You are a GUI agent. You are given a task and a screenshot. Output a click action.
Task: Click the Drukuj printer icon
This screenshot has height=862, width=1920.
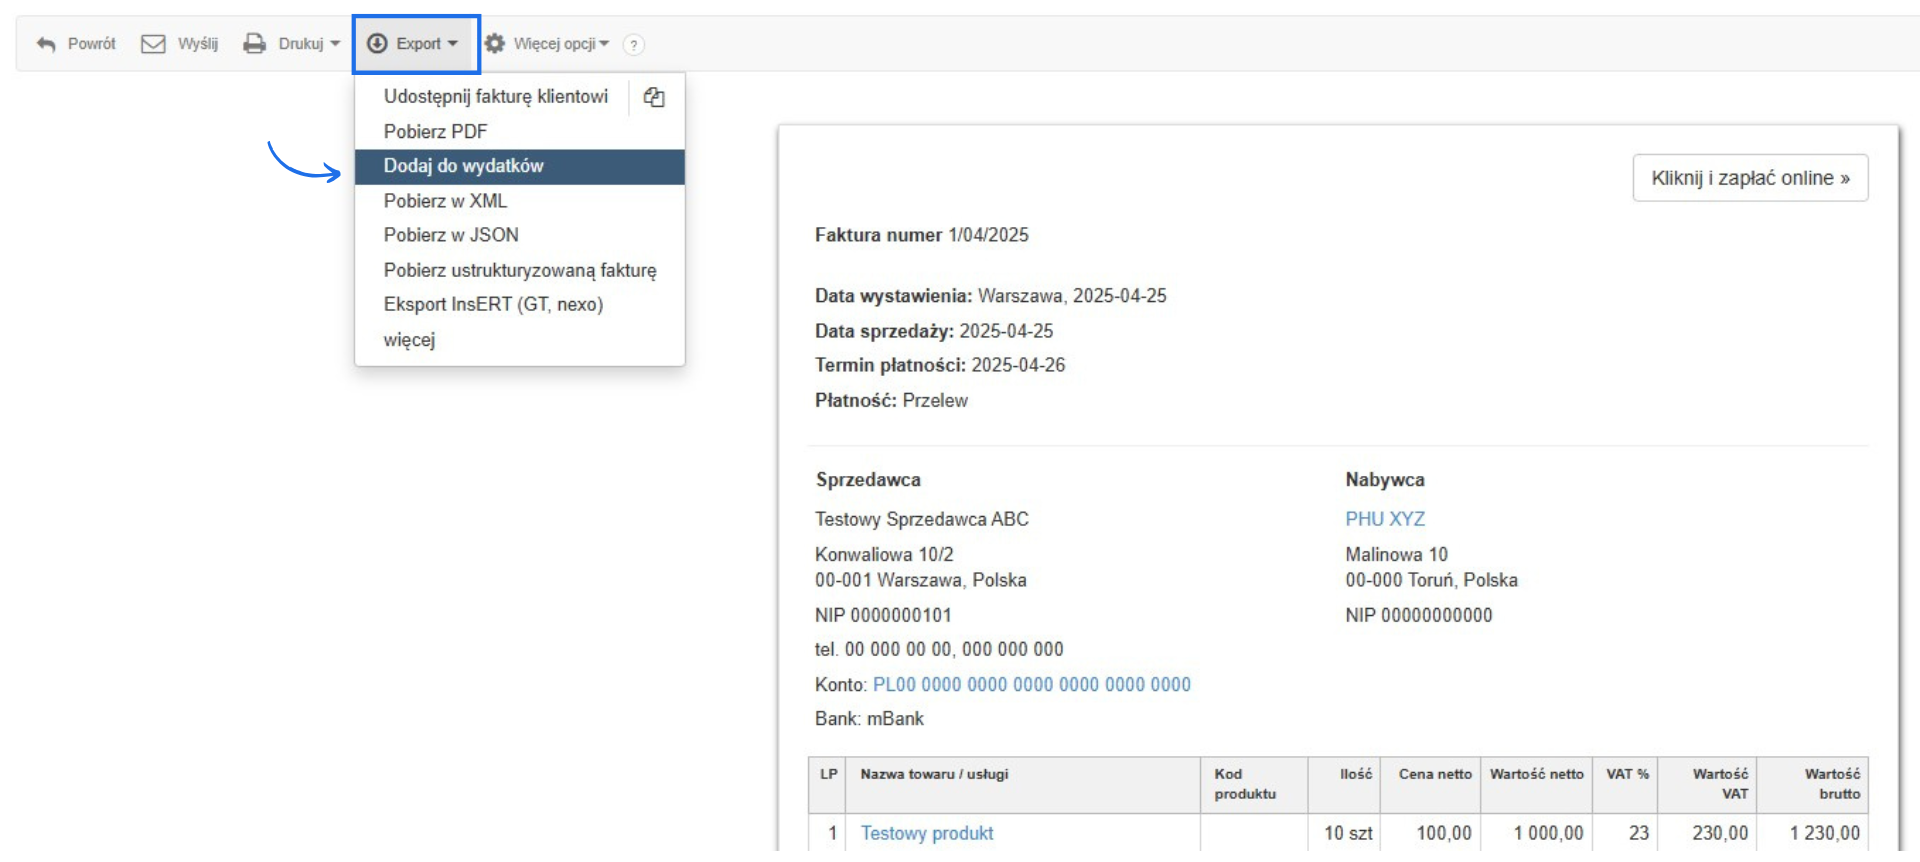[255, 44]
